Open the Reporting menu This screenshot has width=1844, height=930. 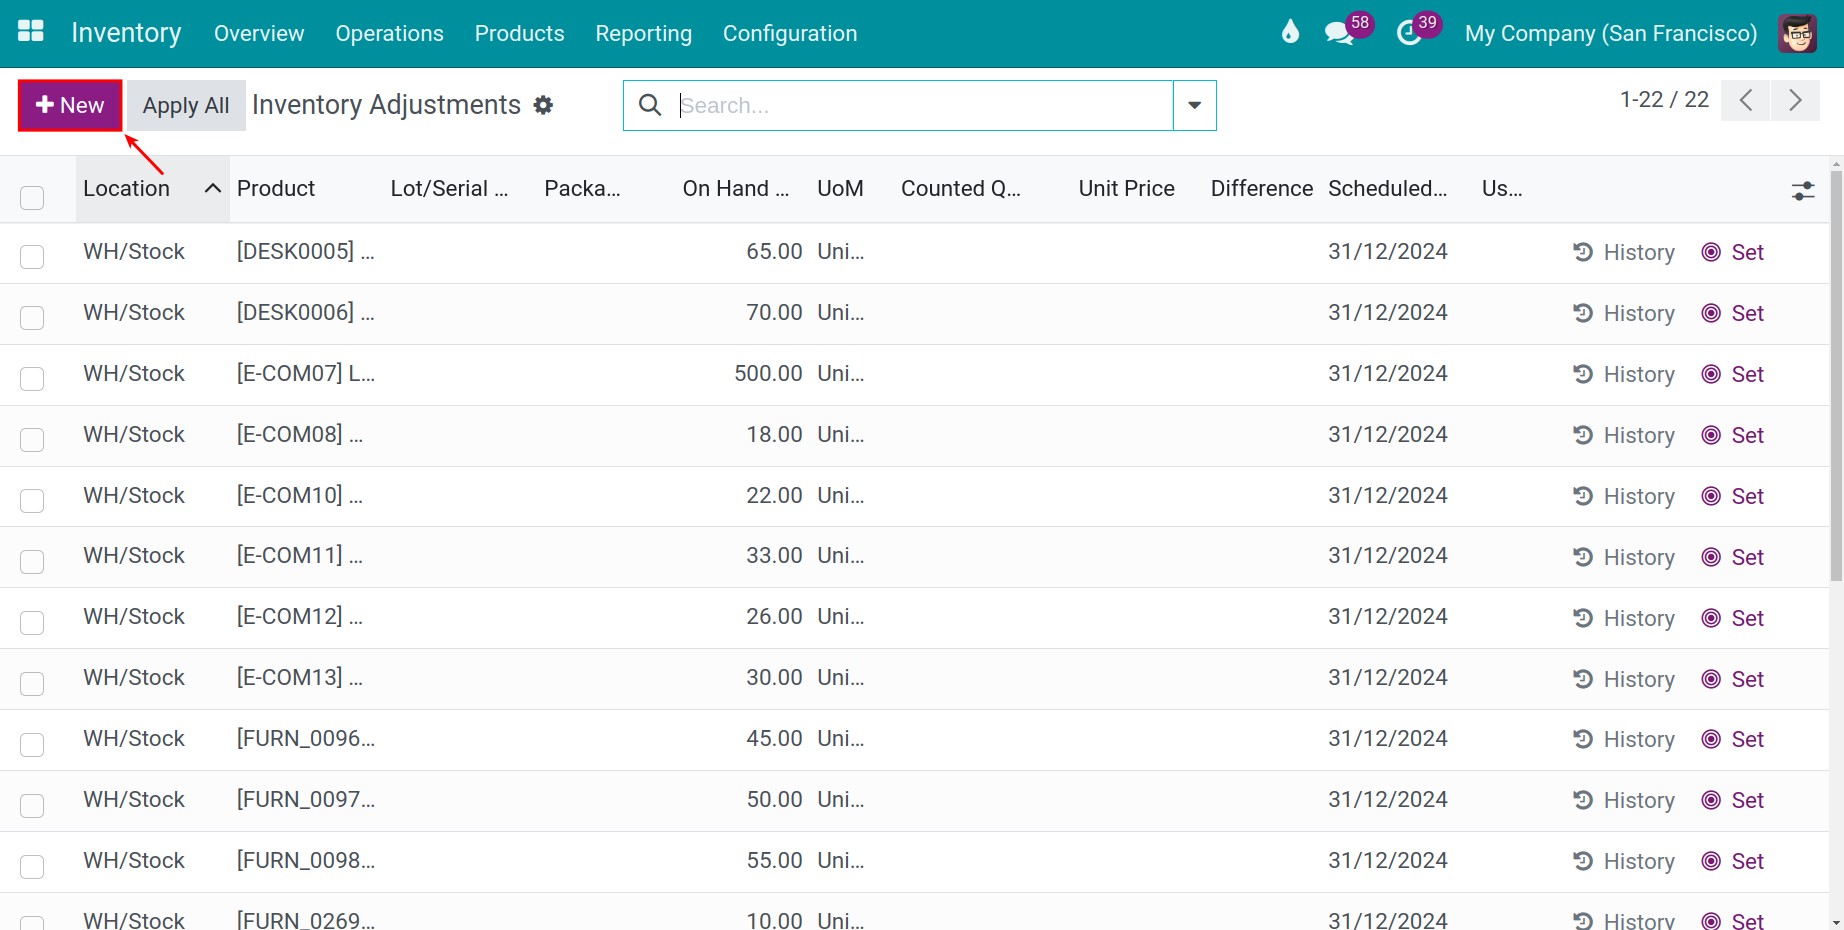coord(643,33)
